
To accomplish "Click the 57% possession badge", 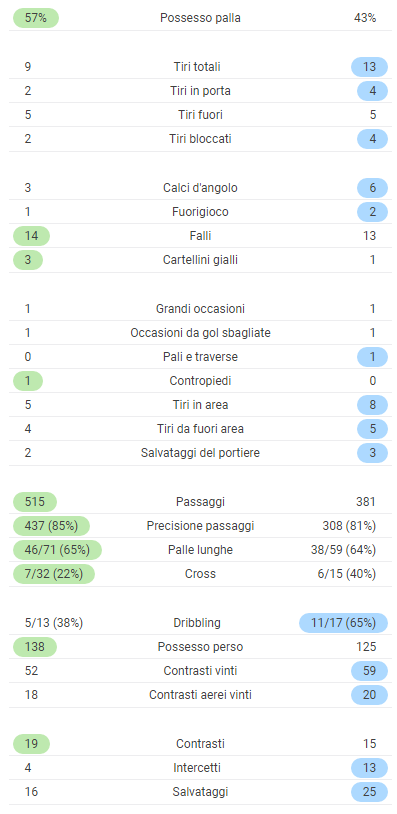I will tap(35, 18).
